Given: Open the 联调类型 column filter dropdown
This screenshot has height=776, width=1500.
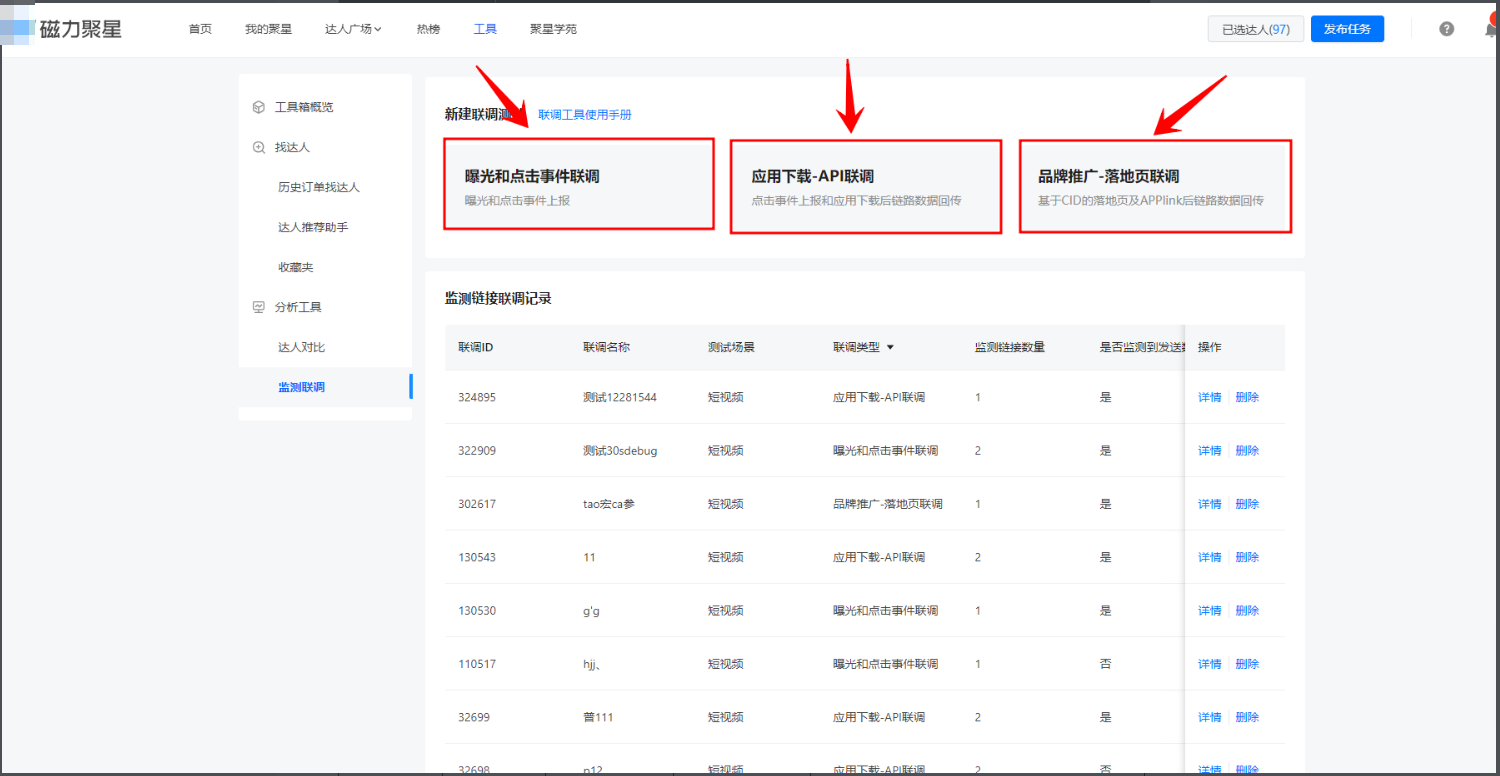Looking at the screenshot, I should pyautogui.click(x=890, y=348).
